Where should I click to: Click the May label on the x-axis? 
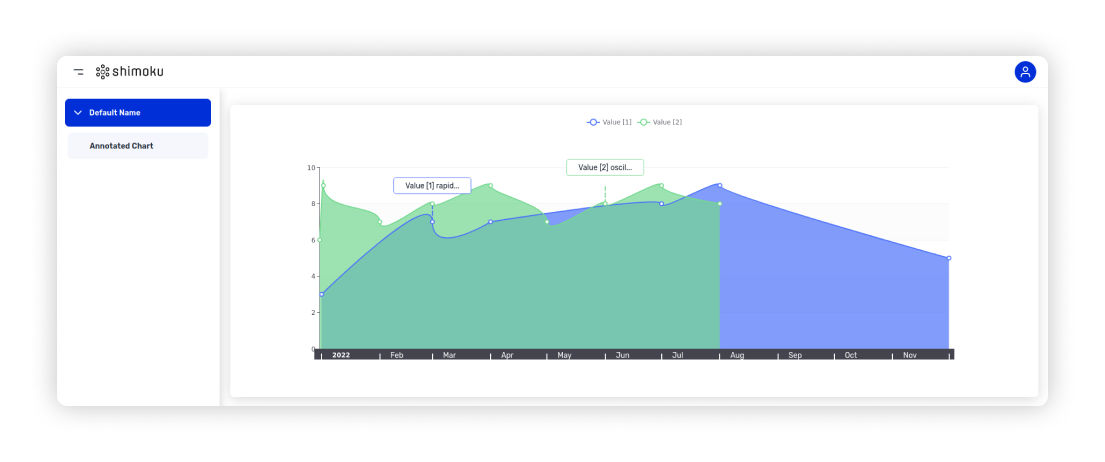click(x=564, y=355)
